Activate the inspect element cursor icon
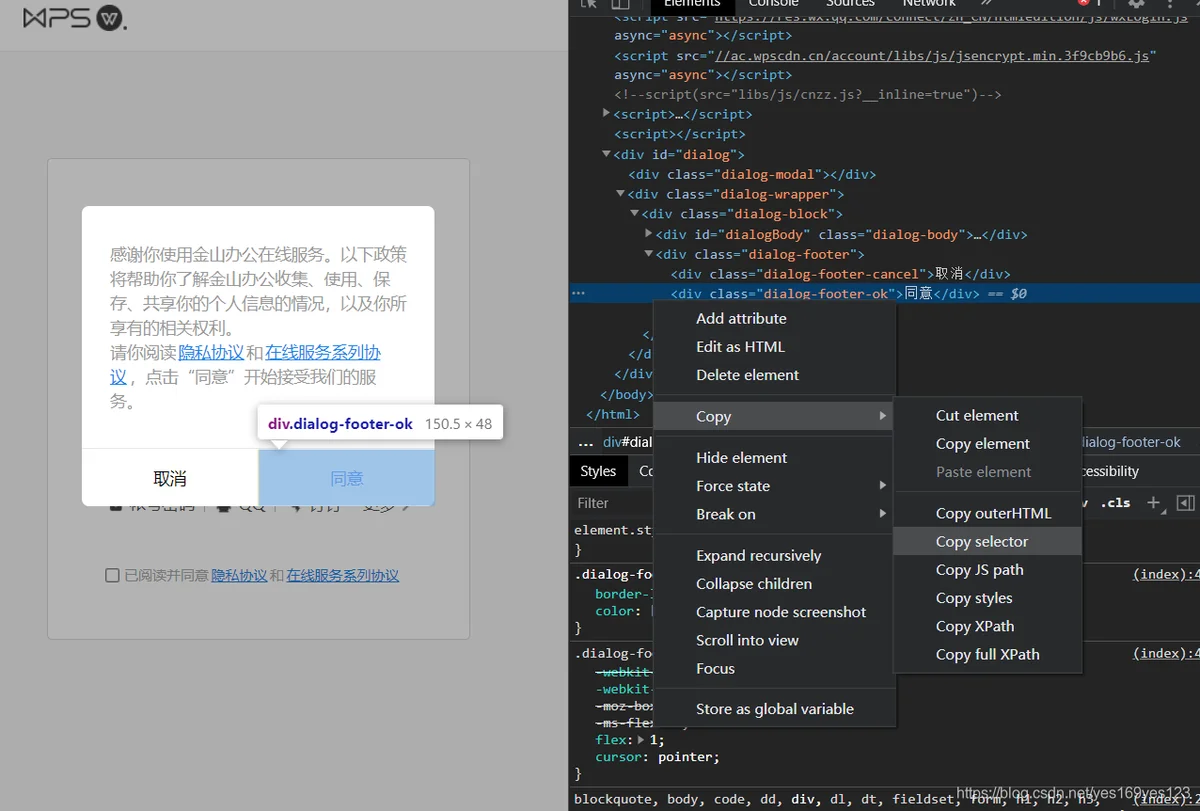Image resolution: width=1200 pixels, height=811 pixels. click(x=588, y=4)
